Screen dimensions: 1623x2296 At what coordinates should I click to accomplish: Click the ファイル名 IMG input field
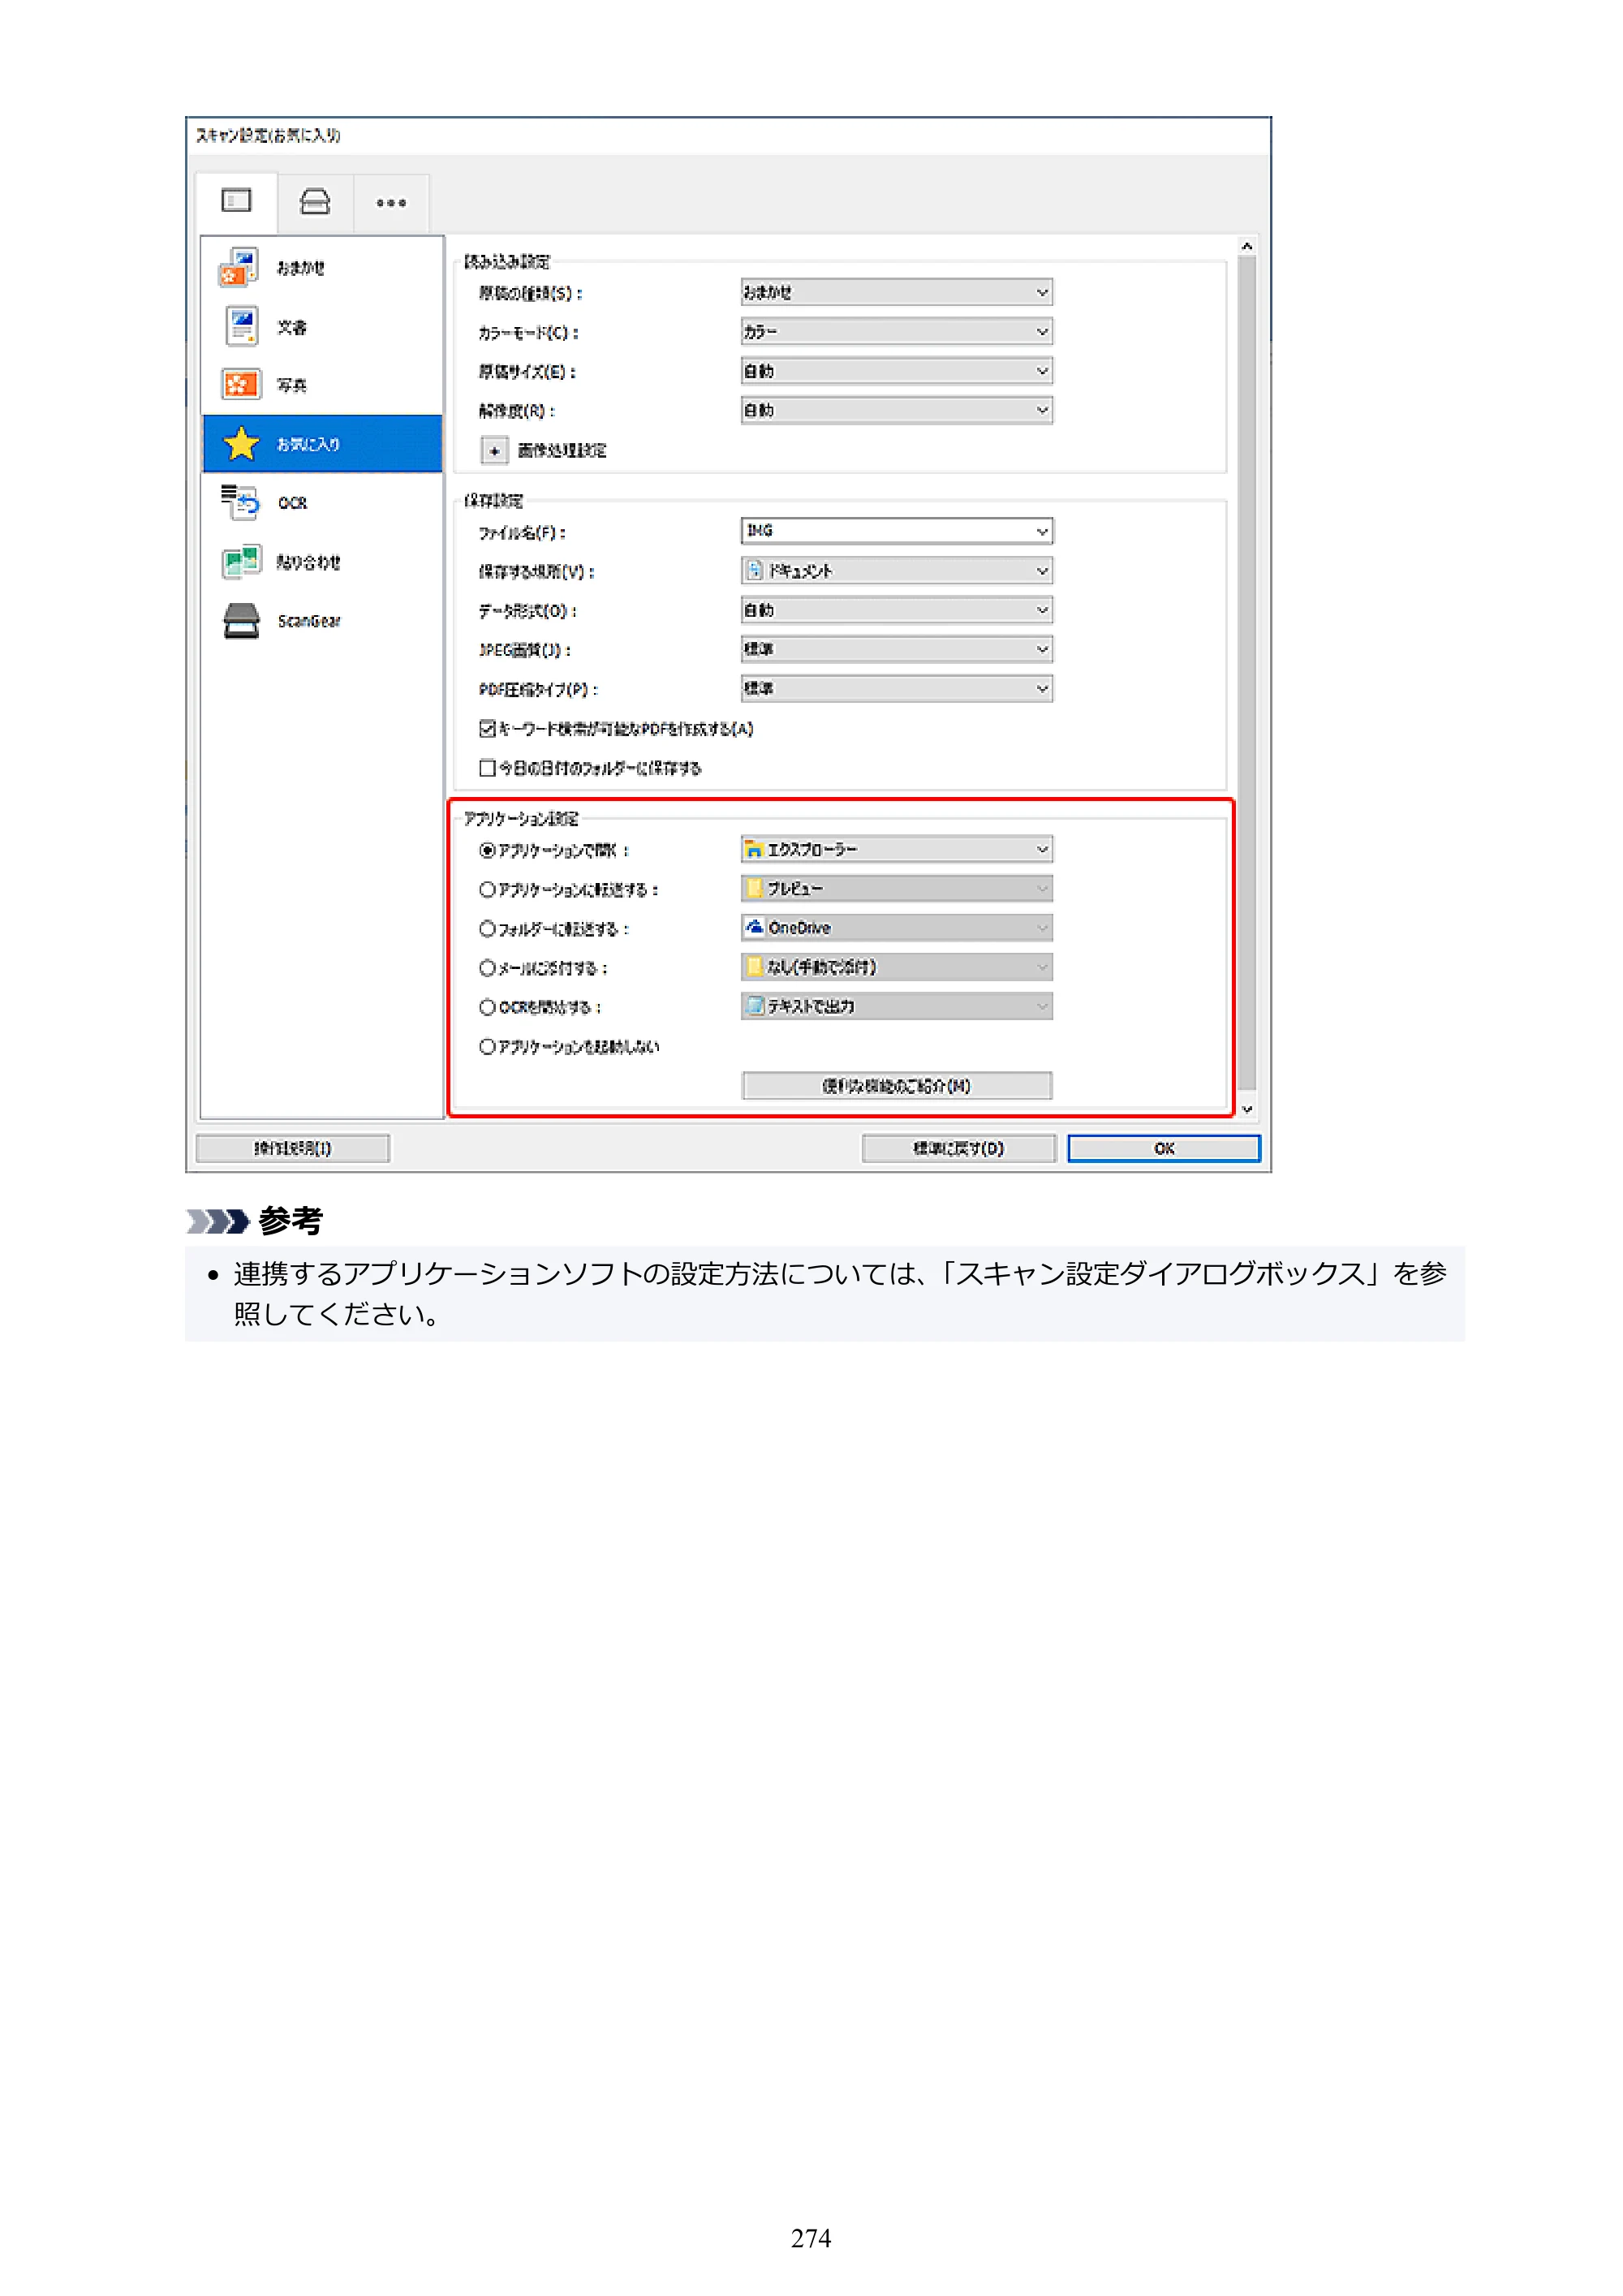tap(896, 531)
